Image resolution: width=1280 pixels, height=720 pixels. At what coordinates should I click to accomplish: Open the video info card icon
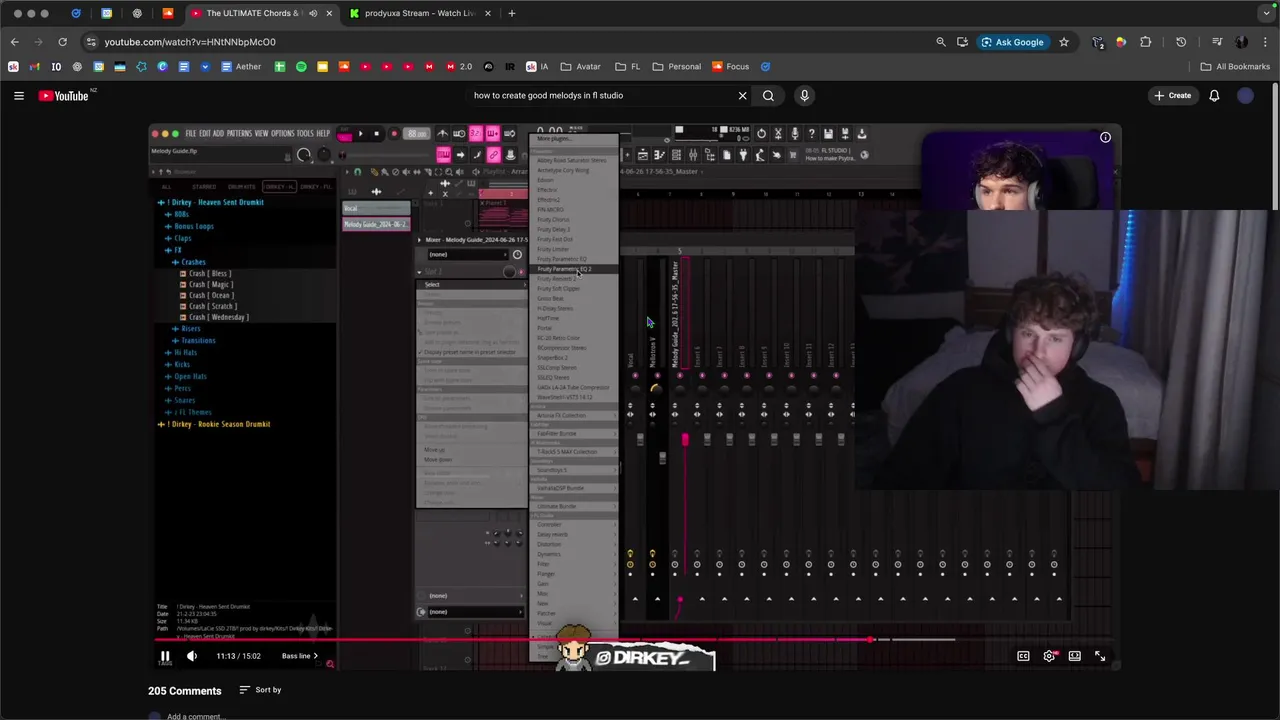1105,137
